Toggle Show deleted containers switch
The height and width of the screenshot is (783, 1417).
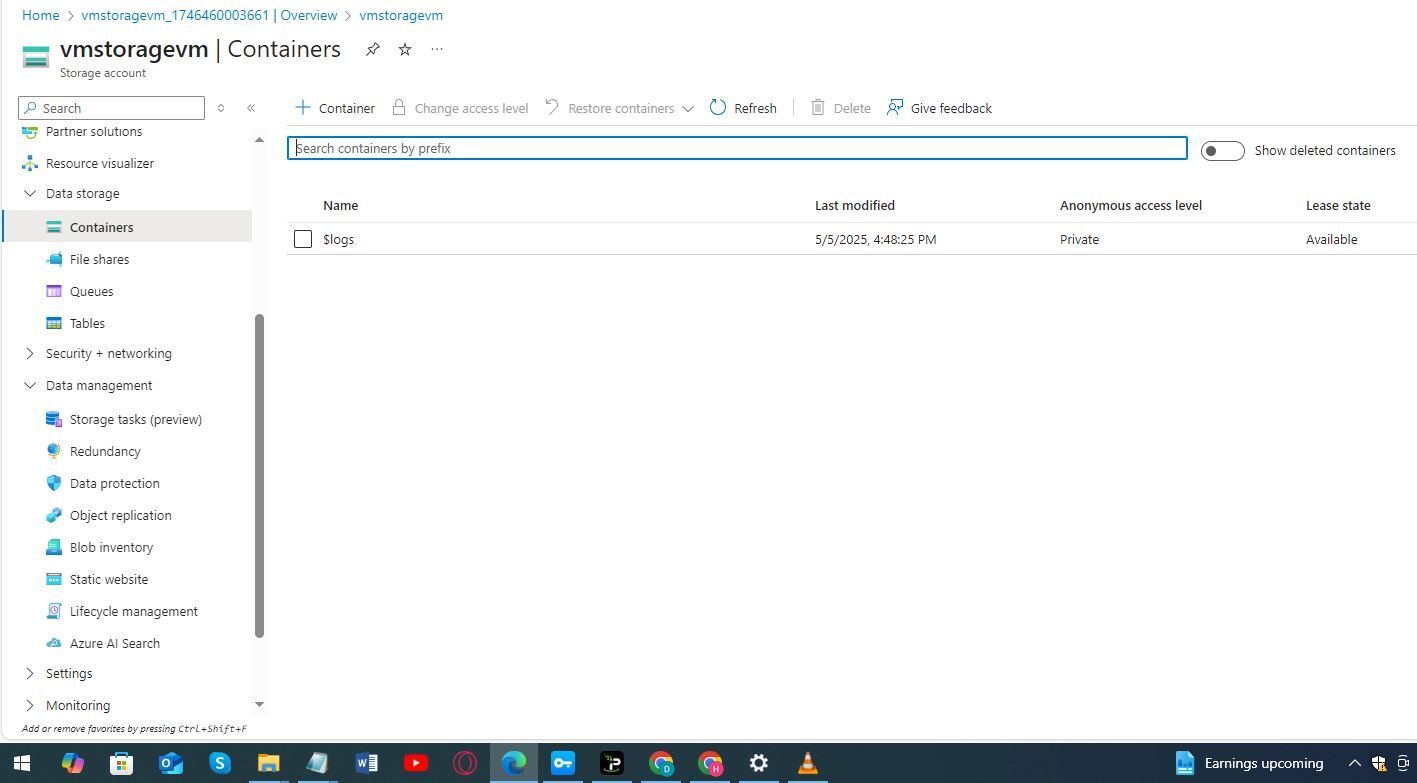pyautogui.click(x=1222, y=151)
